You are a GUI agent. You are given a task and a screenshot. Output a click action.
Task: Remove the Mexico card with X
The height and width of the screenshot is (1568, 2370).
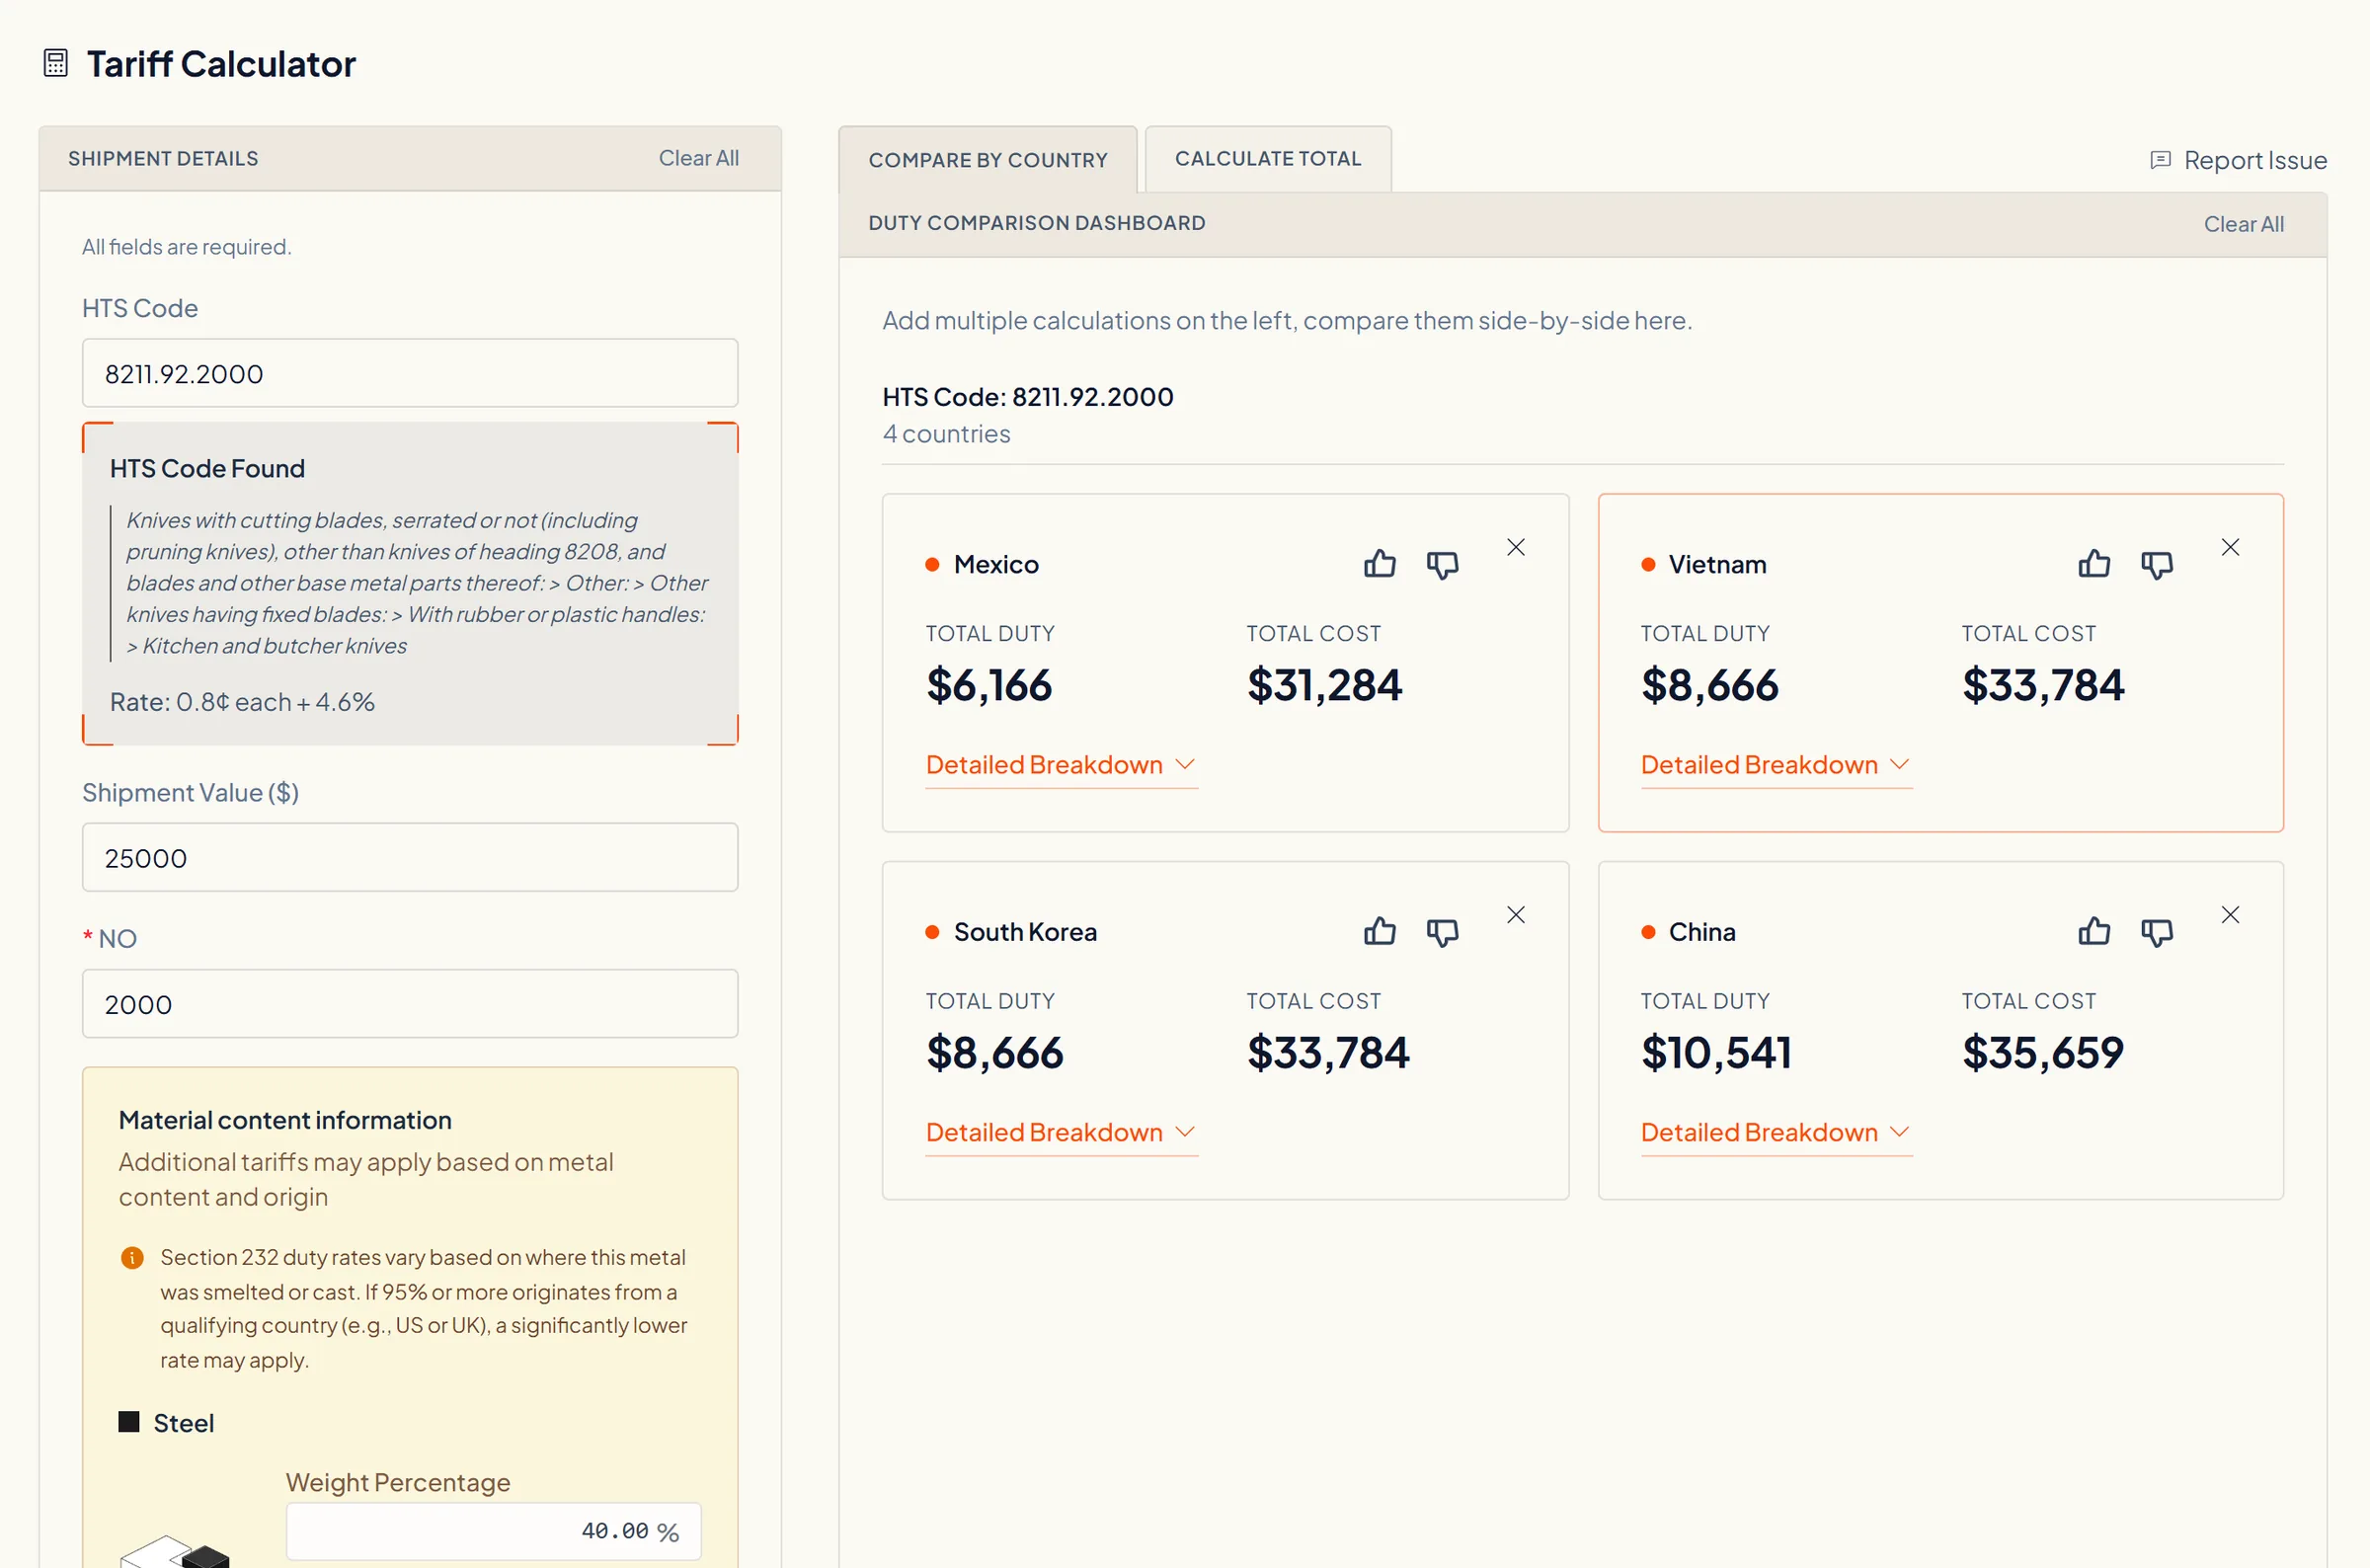coord(1516,547)
